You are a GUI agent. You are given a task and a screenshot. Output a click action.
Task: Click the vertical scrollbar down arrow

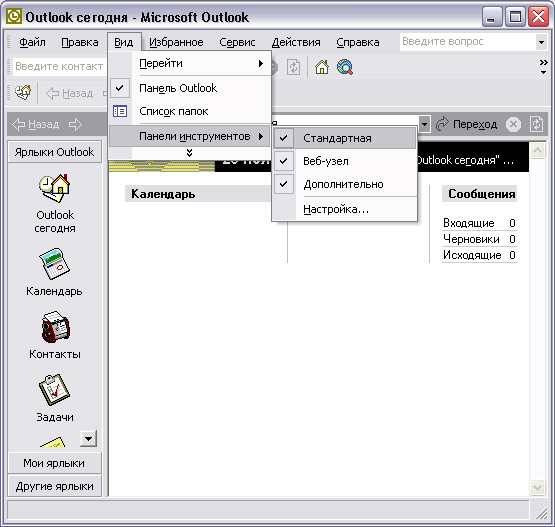point(537,487)
